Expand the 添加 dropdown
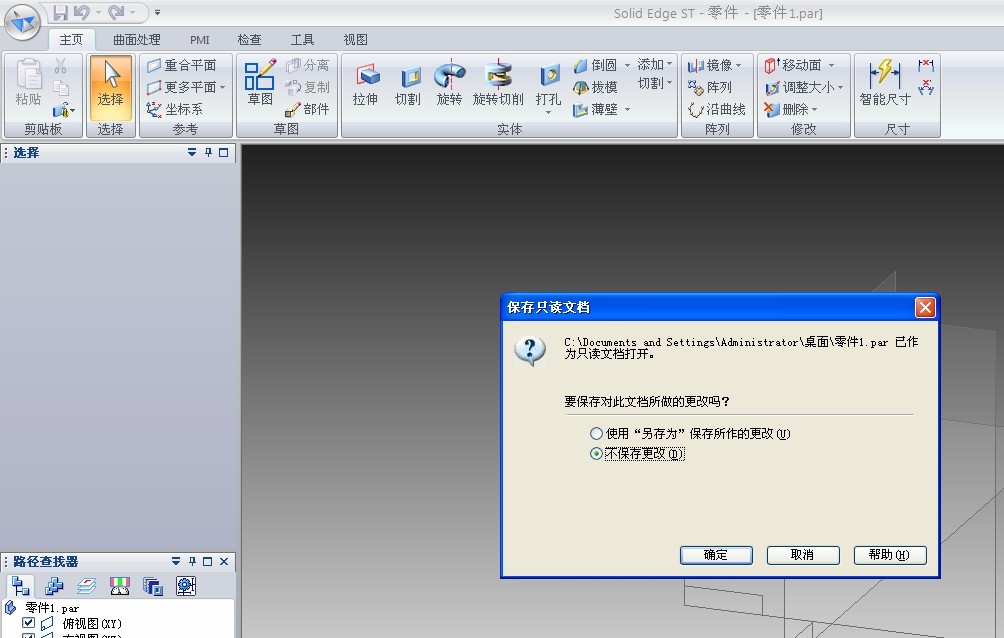This screenshot has width=1004, height=638. pyautogui.click(x=654, y=64)
